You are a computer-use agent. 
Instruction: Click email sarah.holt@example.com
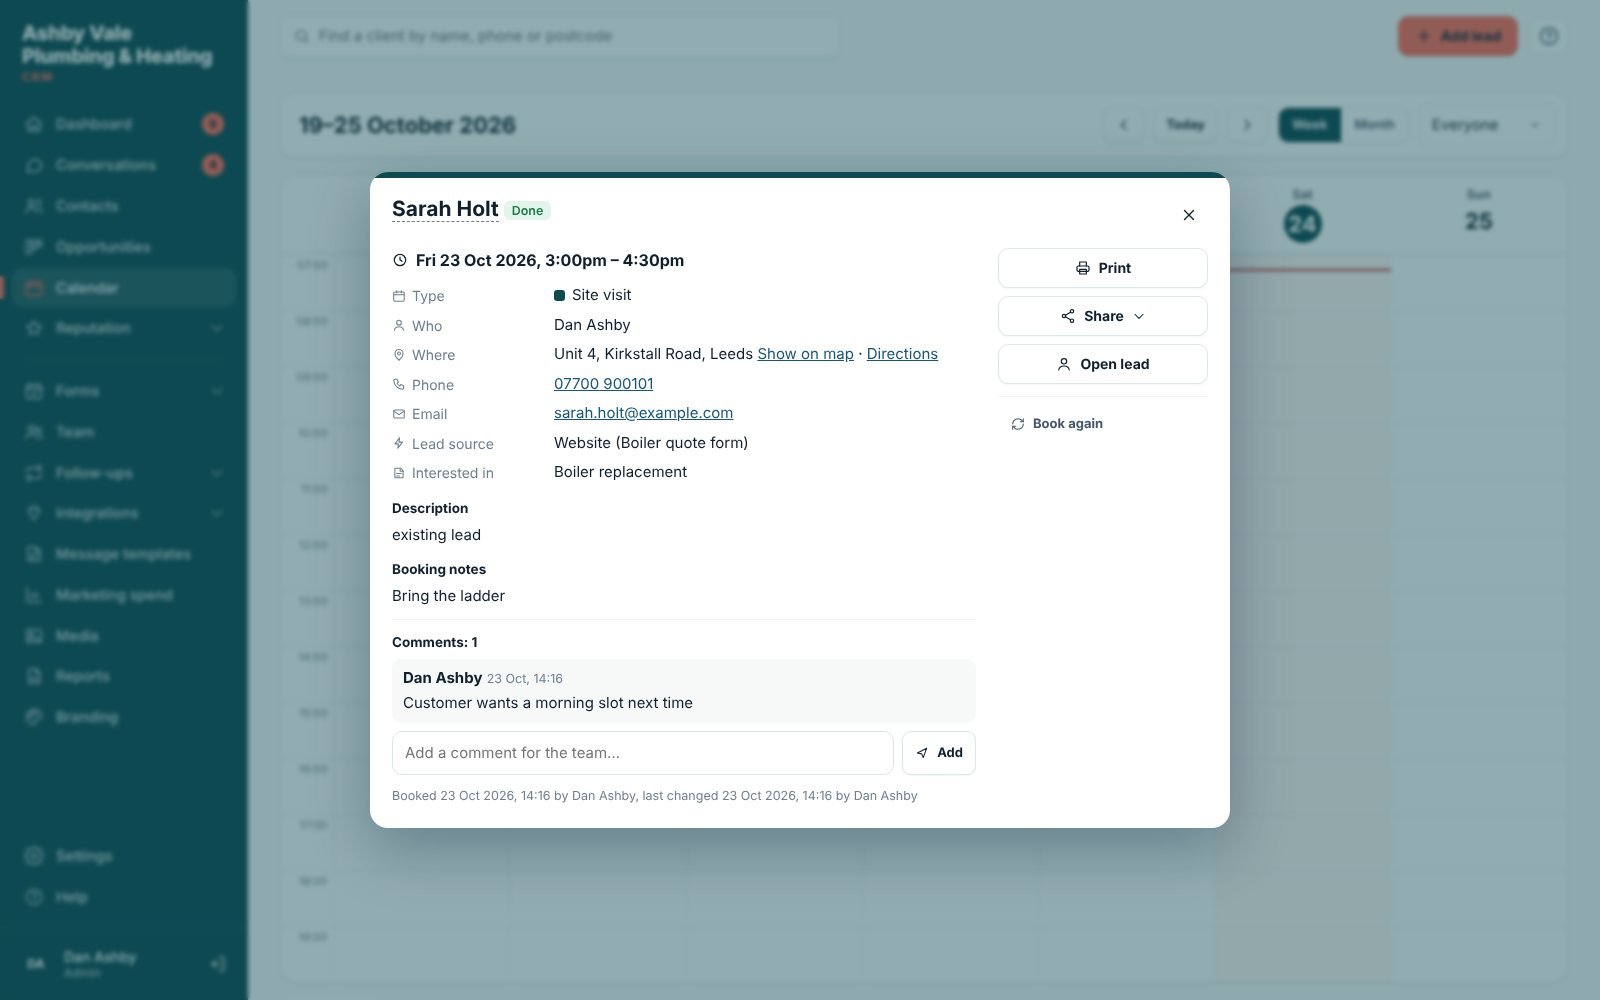(643, 413)
